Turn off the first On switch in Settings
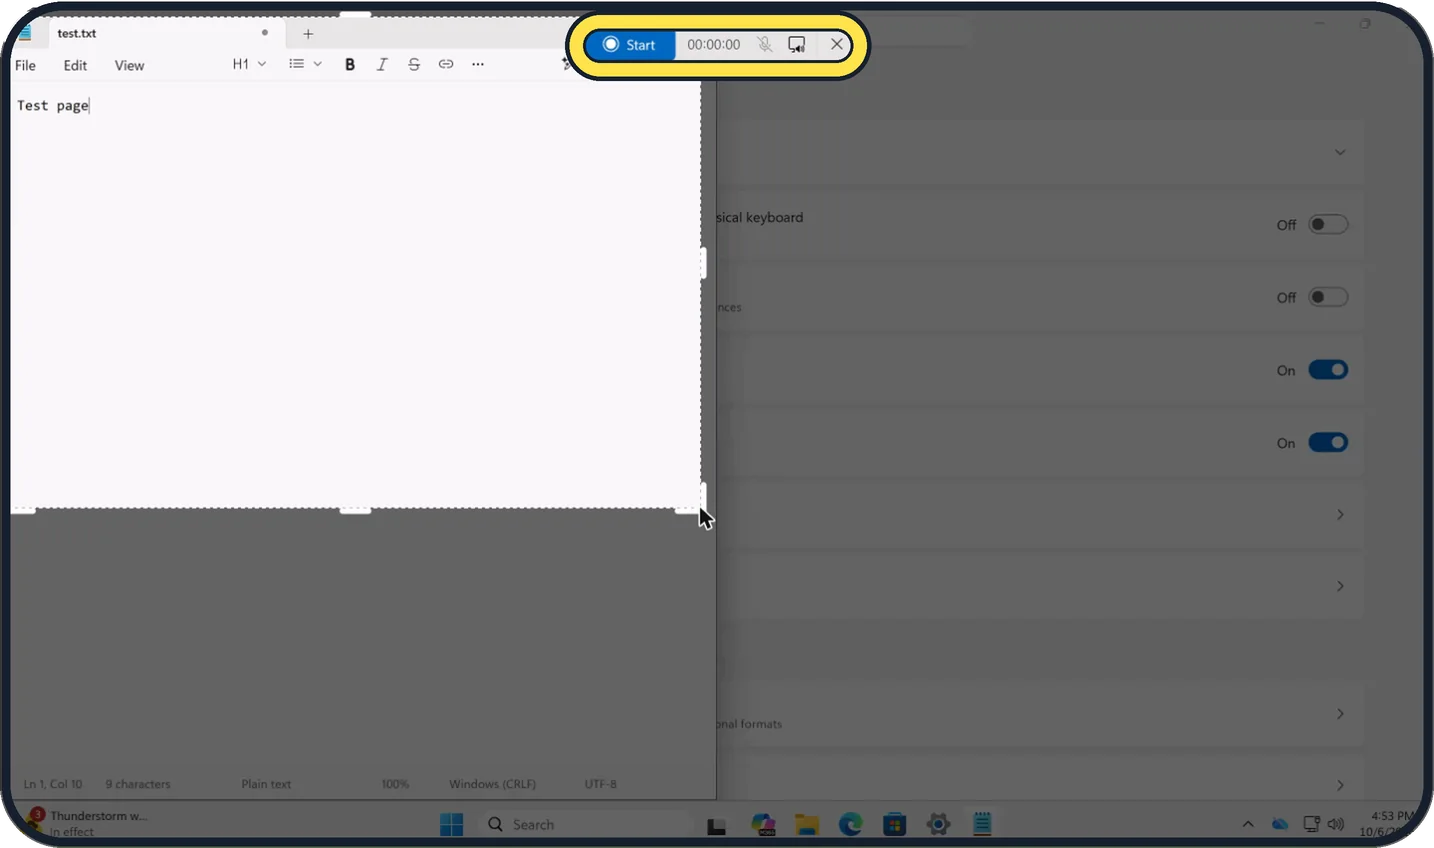 (1328, 370)
